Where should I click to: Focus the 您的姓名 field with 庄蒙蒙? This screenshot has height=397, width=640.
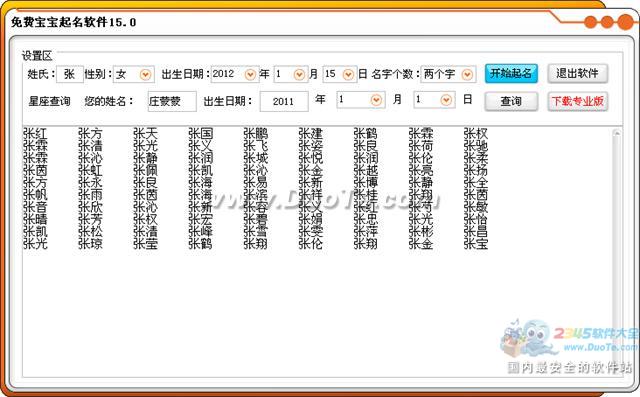point(172,101)
